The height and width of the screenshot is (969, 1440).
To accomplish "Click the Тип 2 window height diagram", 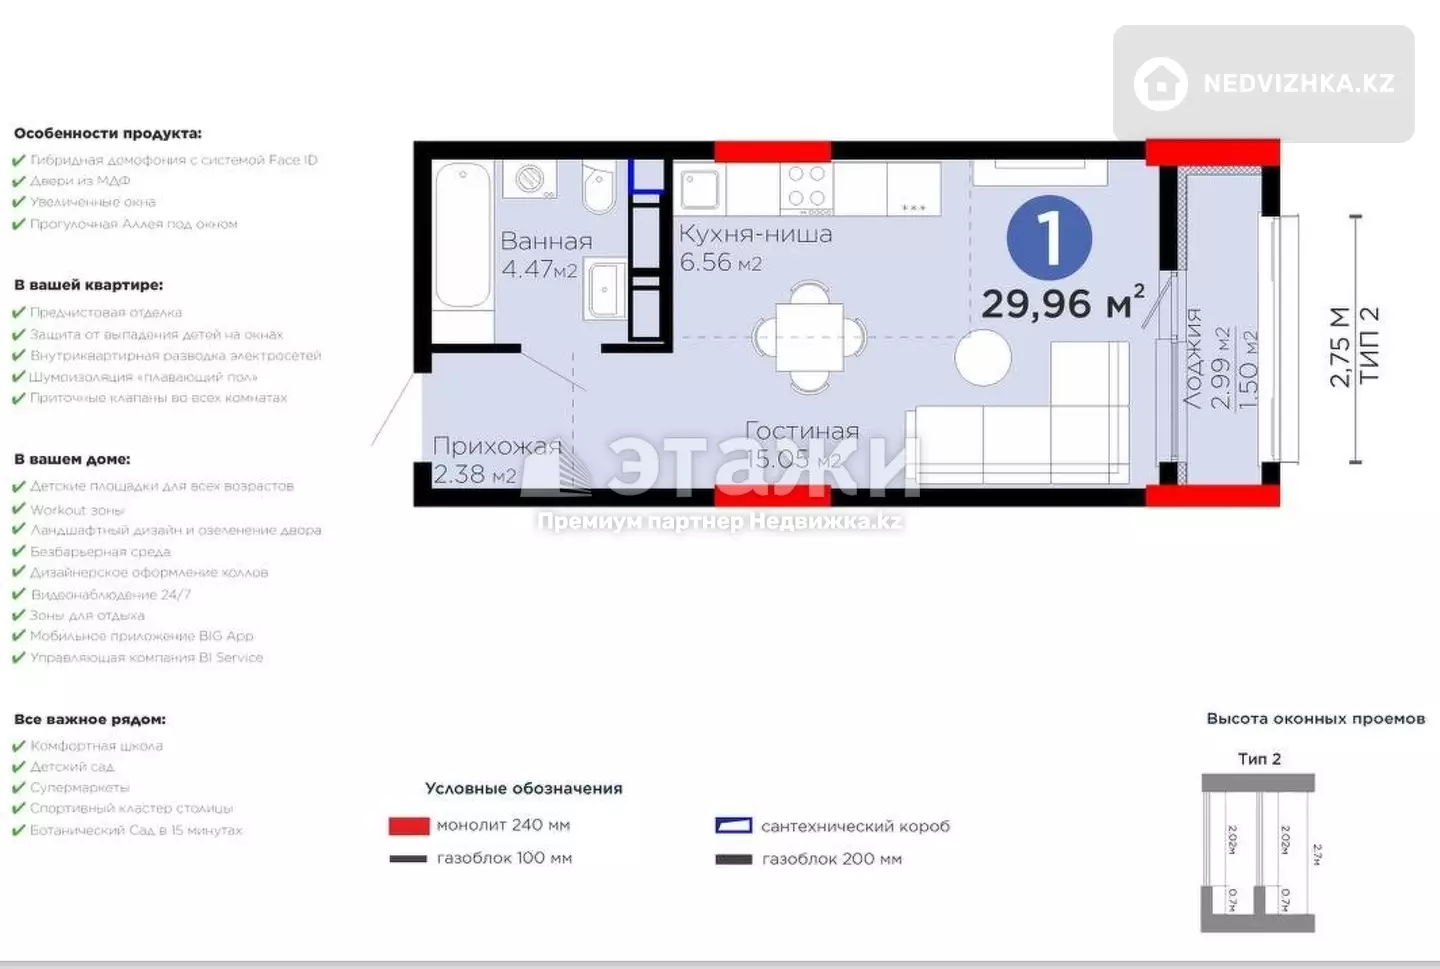I will coord(1258,853).
